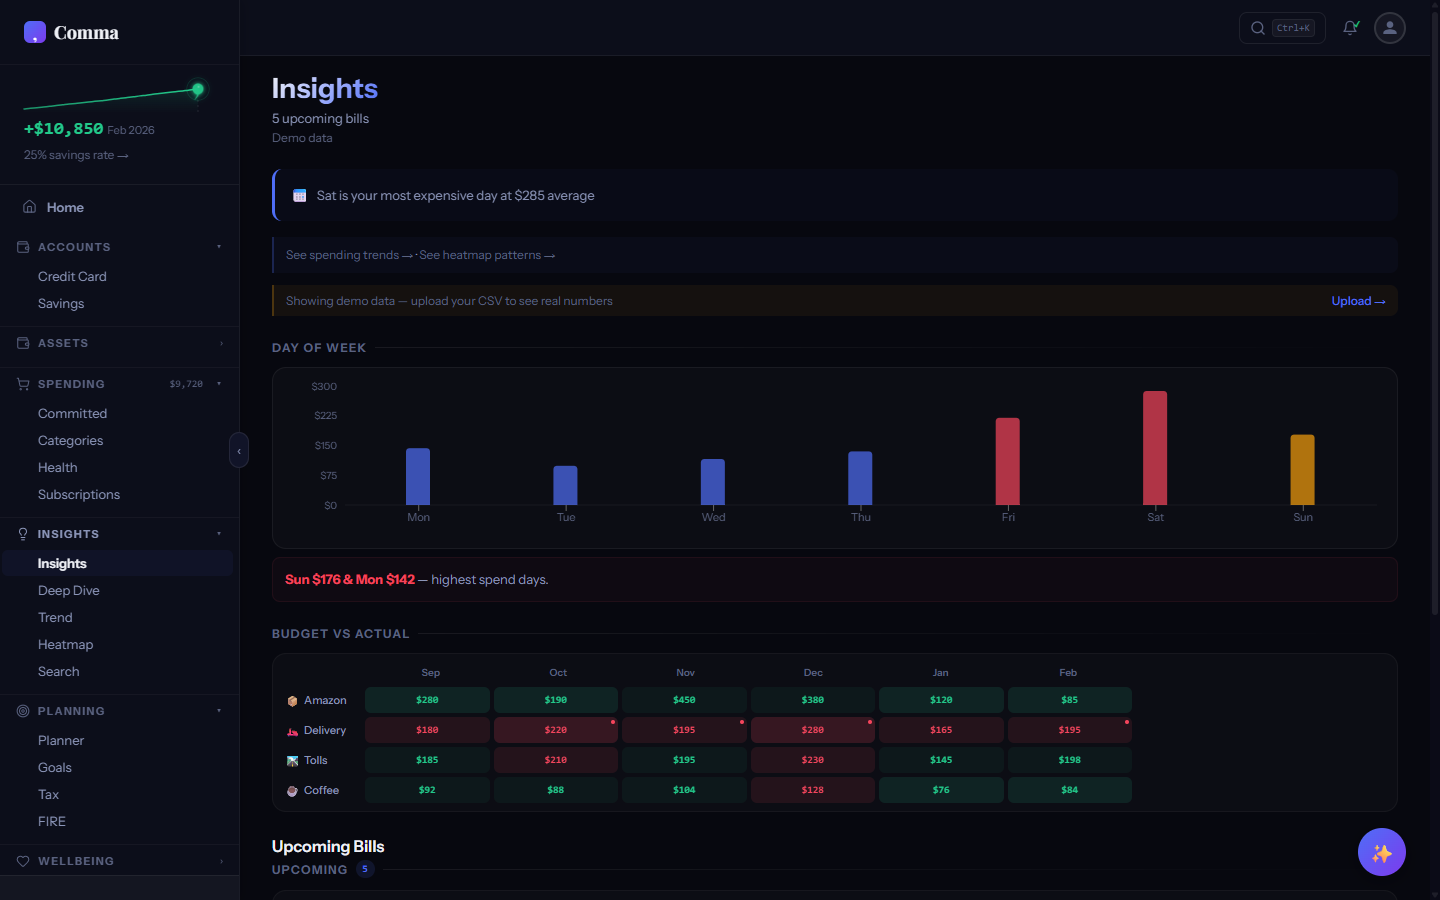
Task: Click the purple AI sparkle button
Action: pos(1381,852)
